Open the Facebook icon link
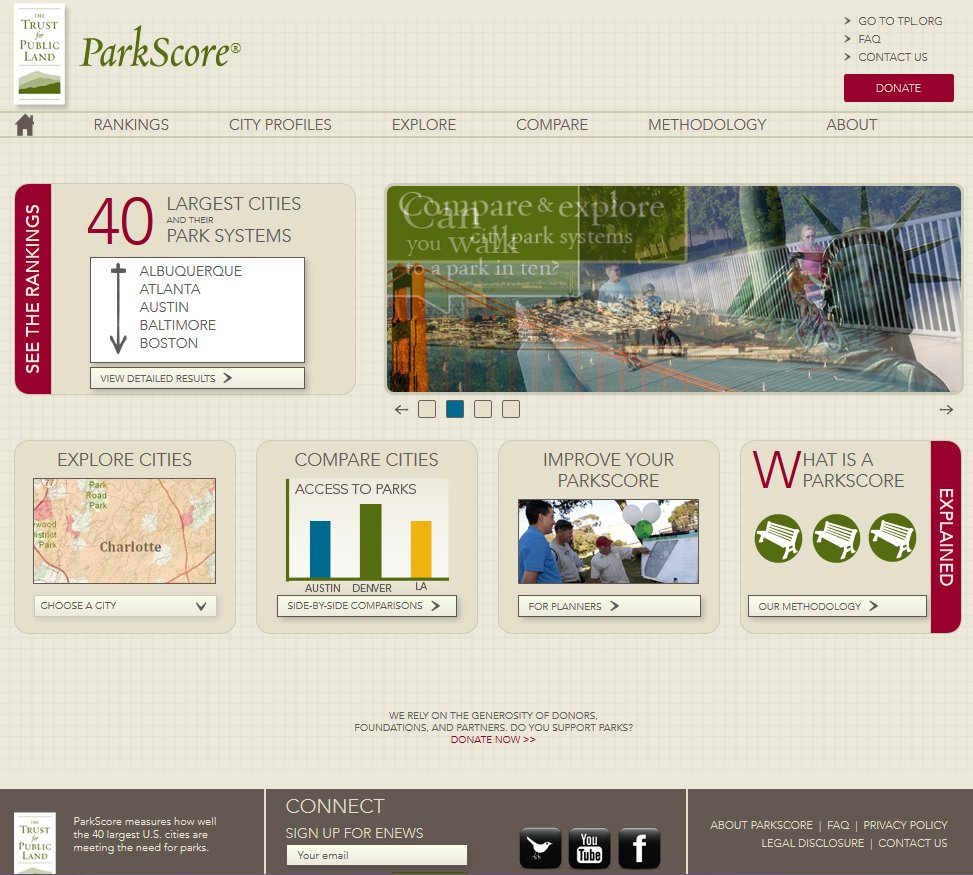 tap(639, 848)
